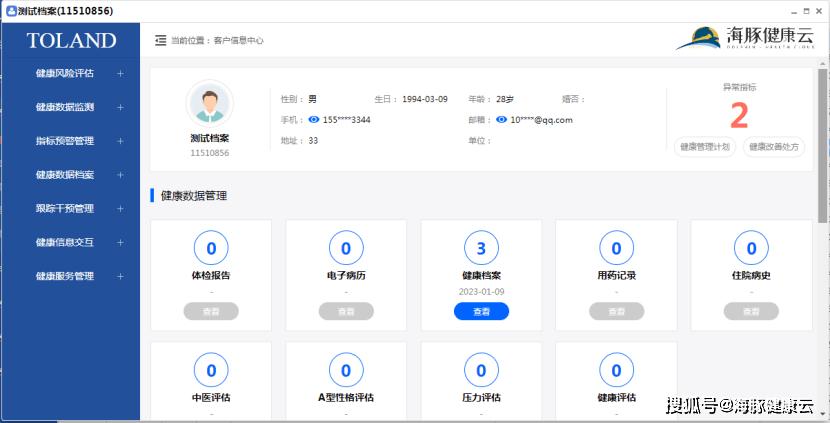
Task: Open the 健康数据监测 sidebar item
Action: point(65,107)
